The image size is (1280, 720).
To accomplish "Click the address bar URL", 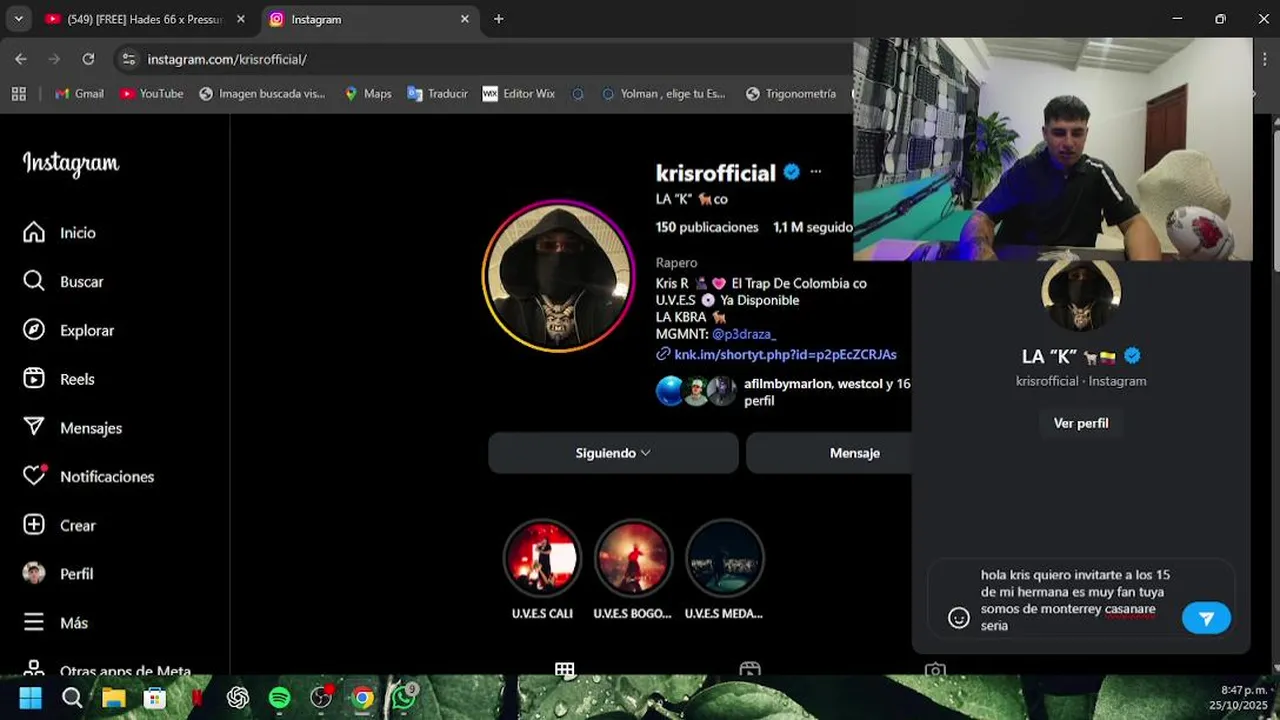I will click(x=227, y=59).
